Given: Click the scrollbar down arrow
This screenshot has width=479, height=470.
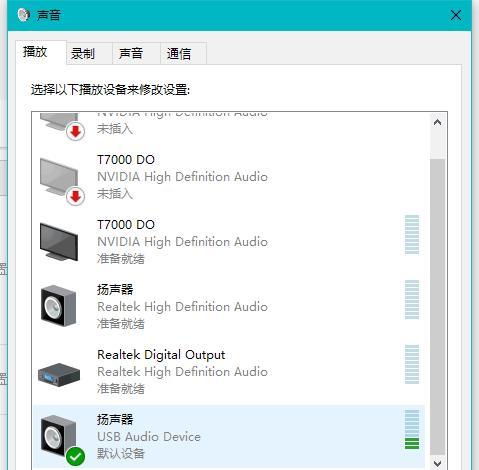Looking at the screenshot, I should click(438, 463).
